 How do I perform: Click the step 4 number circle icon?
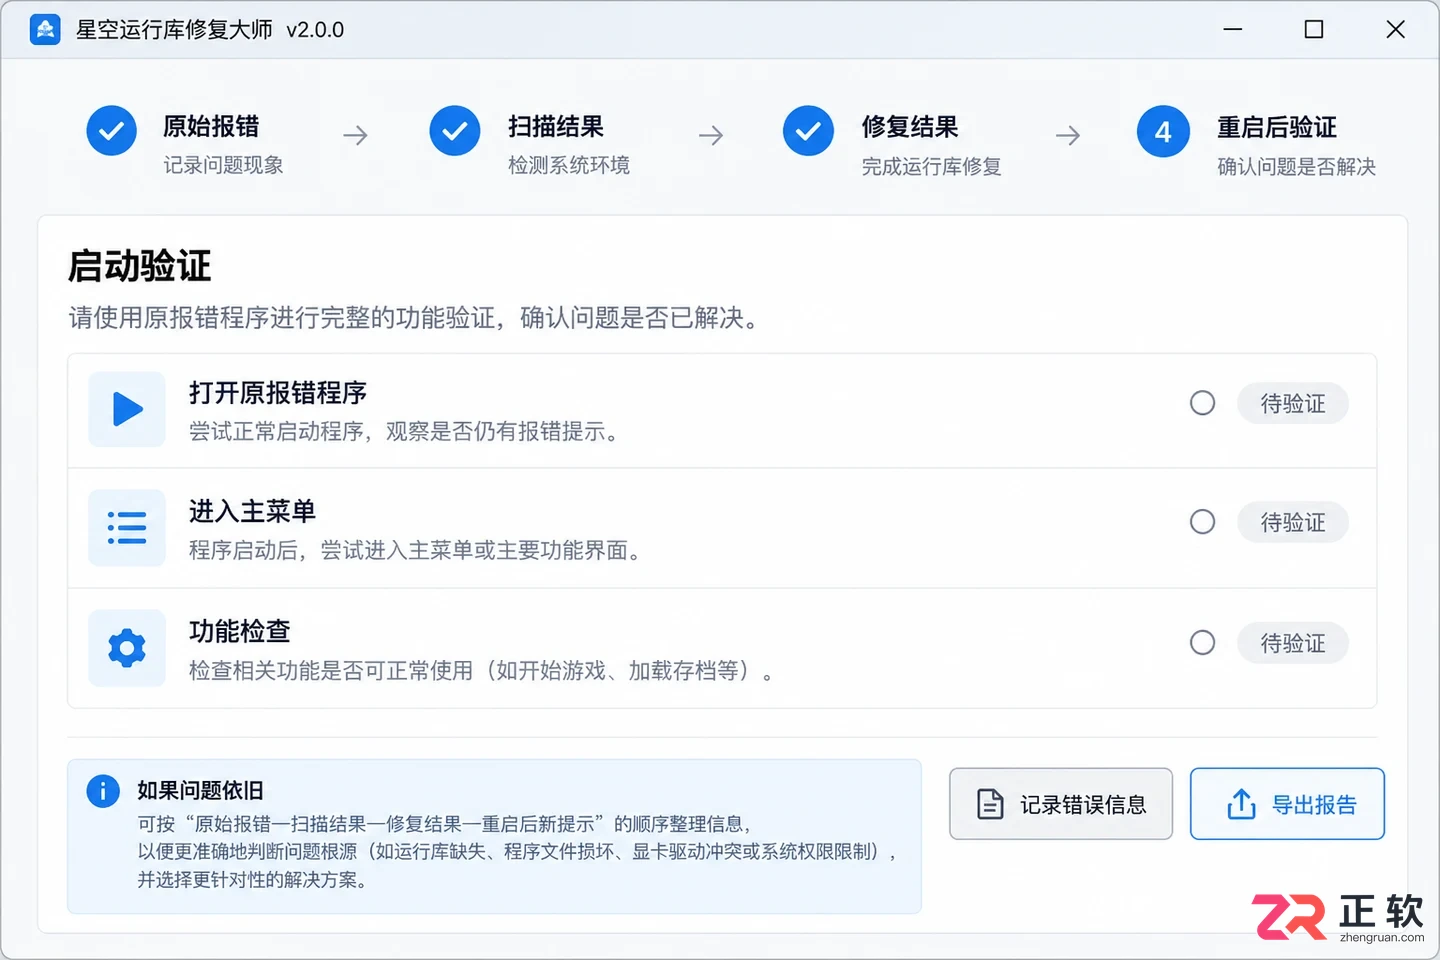pyautogui.click(x=1163, y=131)
